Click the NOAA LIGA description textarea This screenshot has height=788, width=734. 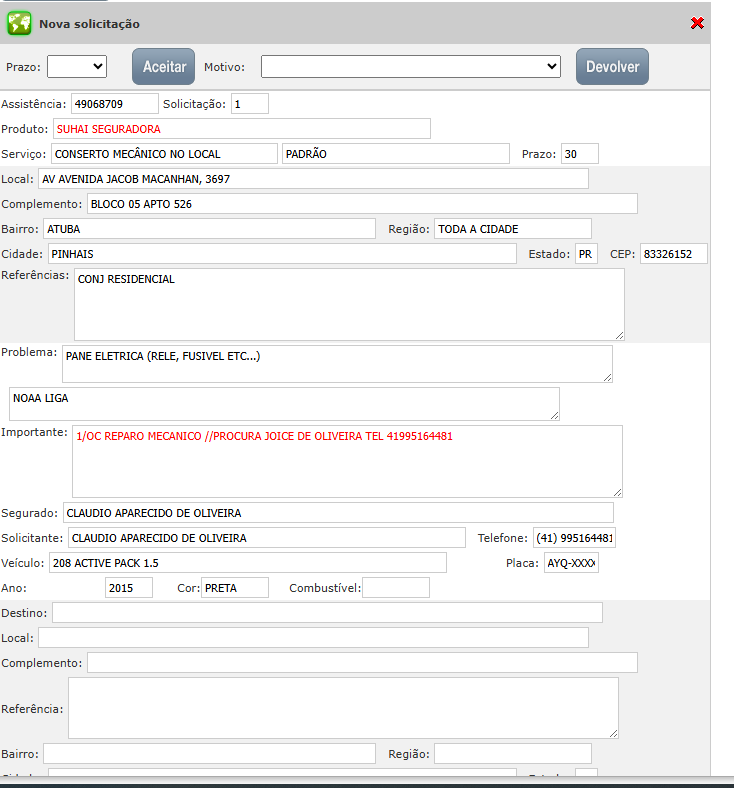(x=284, y=404)
